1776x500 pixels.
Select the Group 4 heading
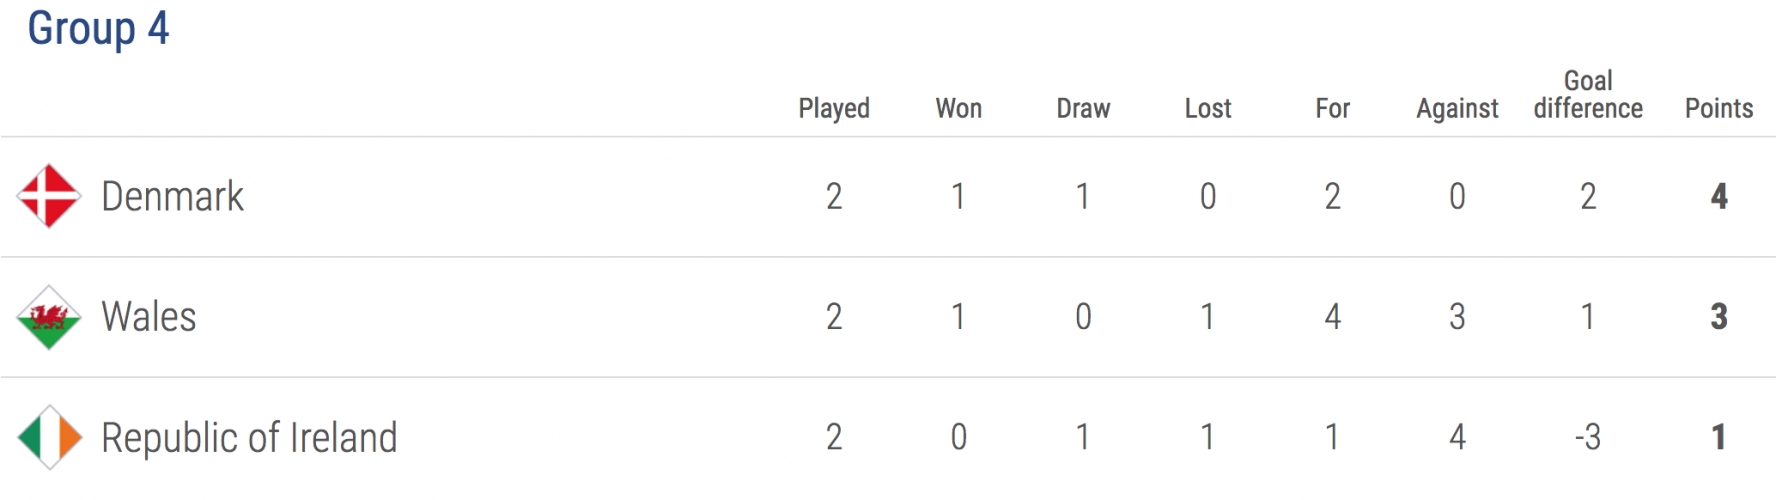(x=98, y=28)
